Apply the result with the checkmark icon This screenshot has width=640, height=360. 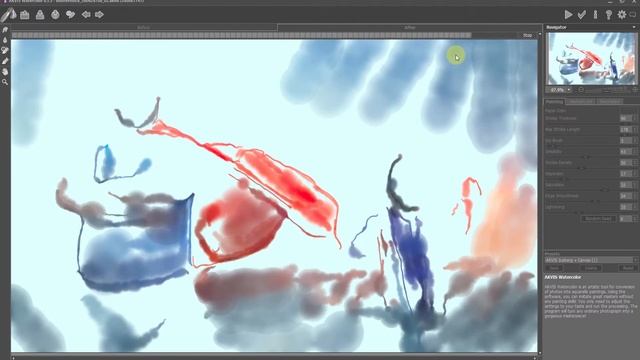582,15
